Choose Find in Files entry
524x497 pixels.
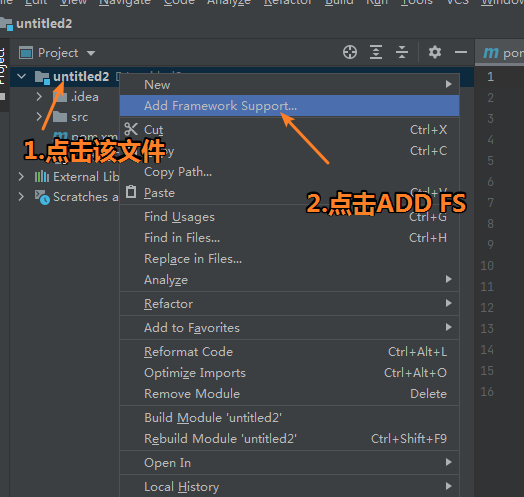click(x=289, y=238)
